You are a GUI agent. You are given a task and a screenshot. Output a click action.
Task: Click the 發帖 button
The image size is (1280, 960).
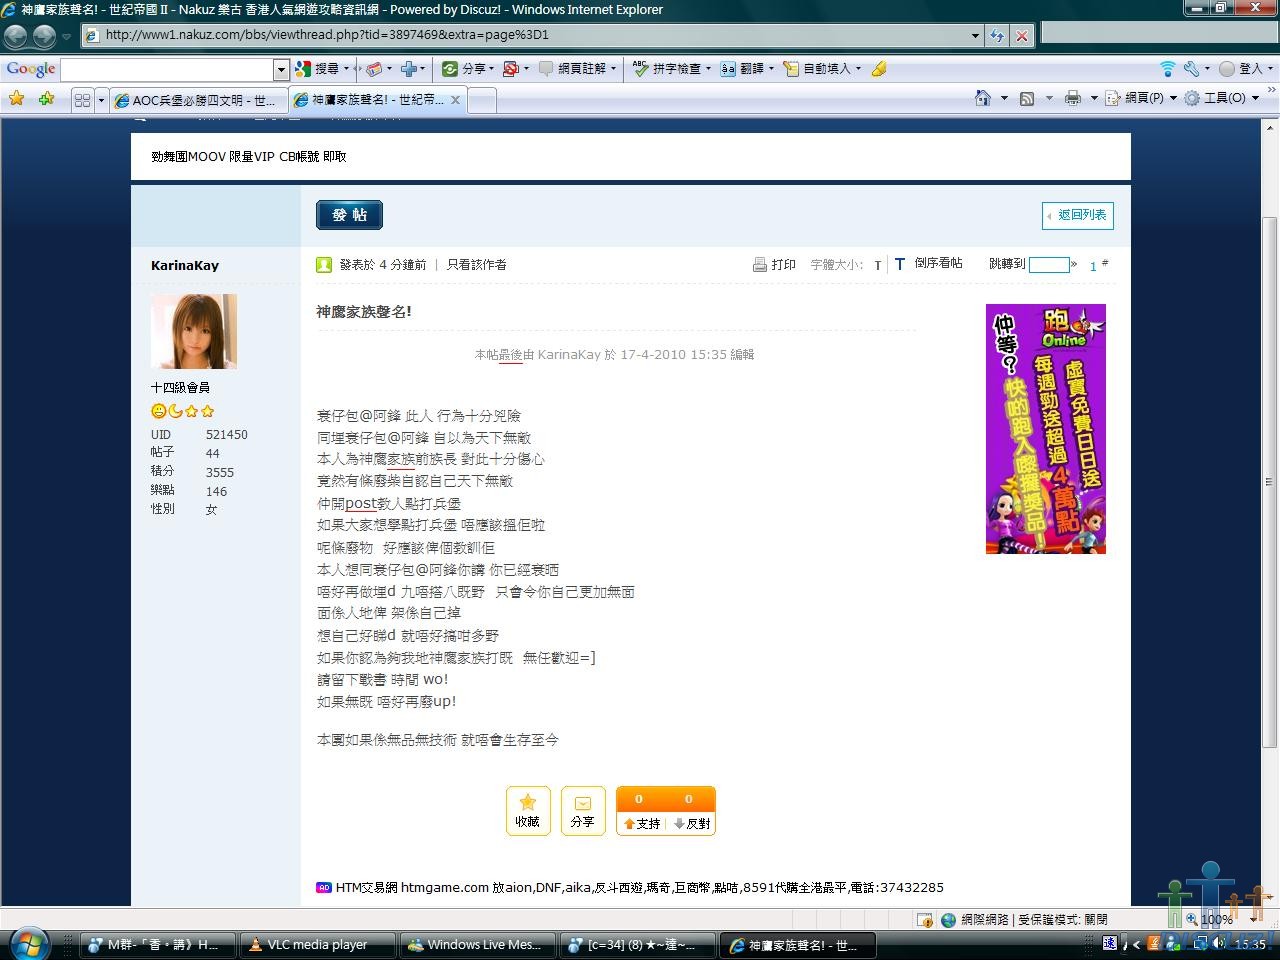point(349,215)
